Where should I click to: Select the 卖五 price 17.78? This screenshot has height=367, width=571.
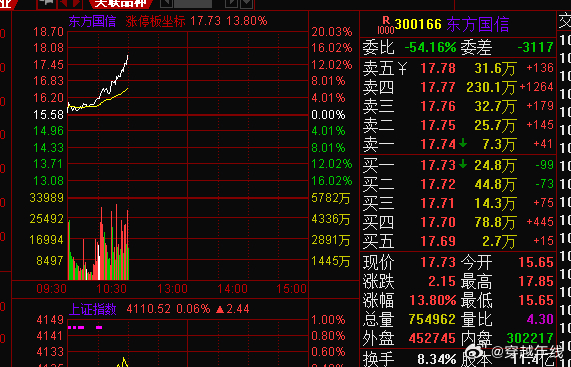(x=438, y=68)
